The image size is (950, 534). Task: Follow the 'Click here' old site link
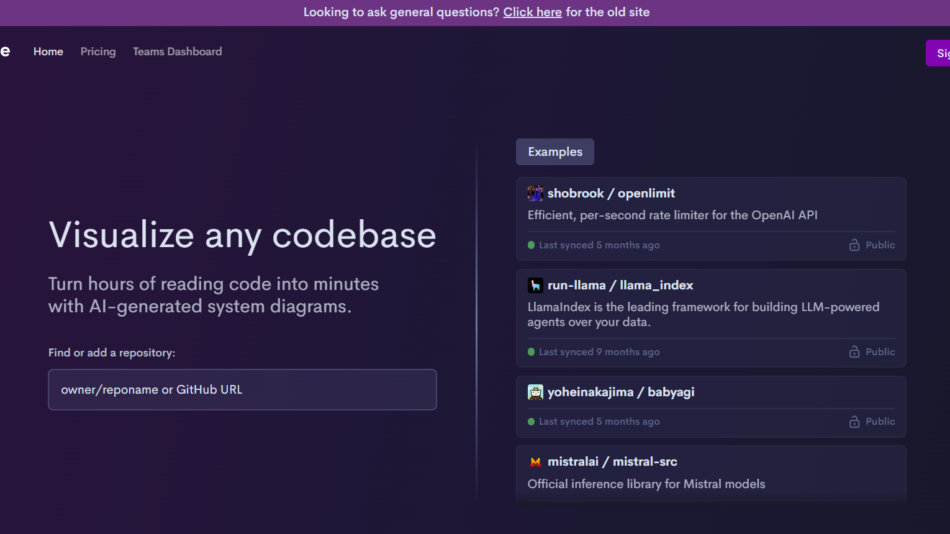(532, 13)
